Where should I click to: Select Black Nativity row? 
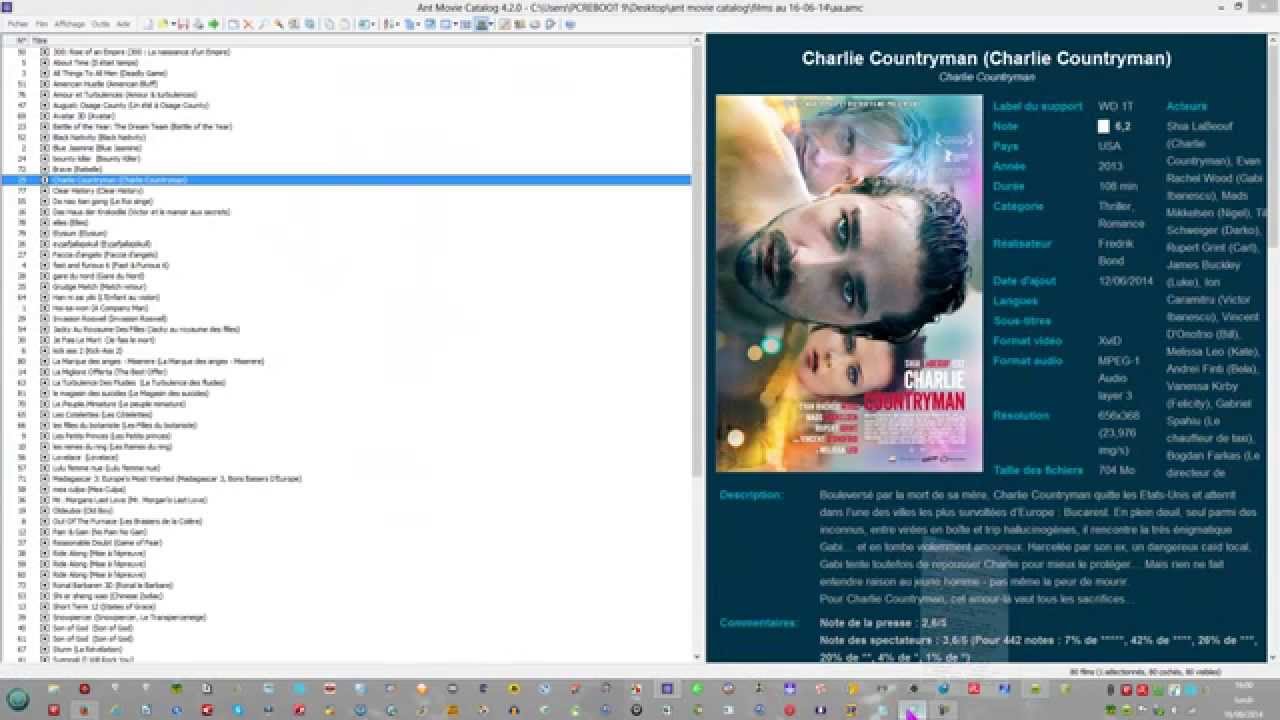pos(346,137)
